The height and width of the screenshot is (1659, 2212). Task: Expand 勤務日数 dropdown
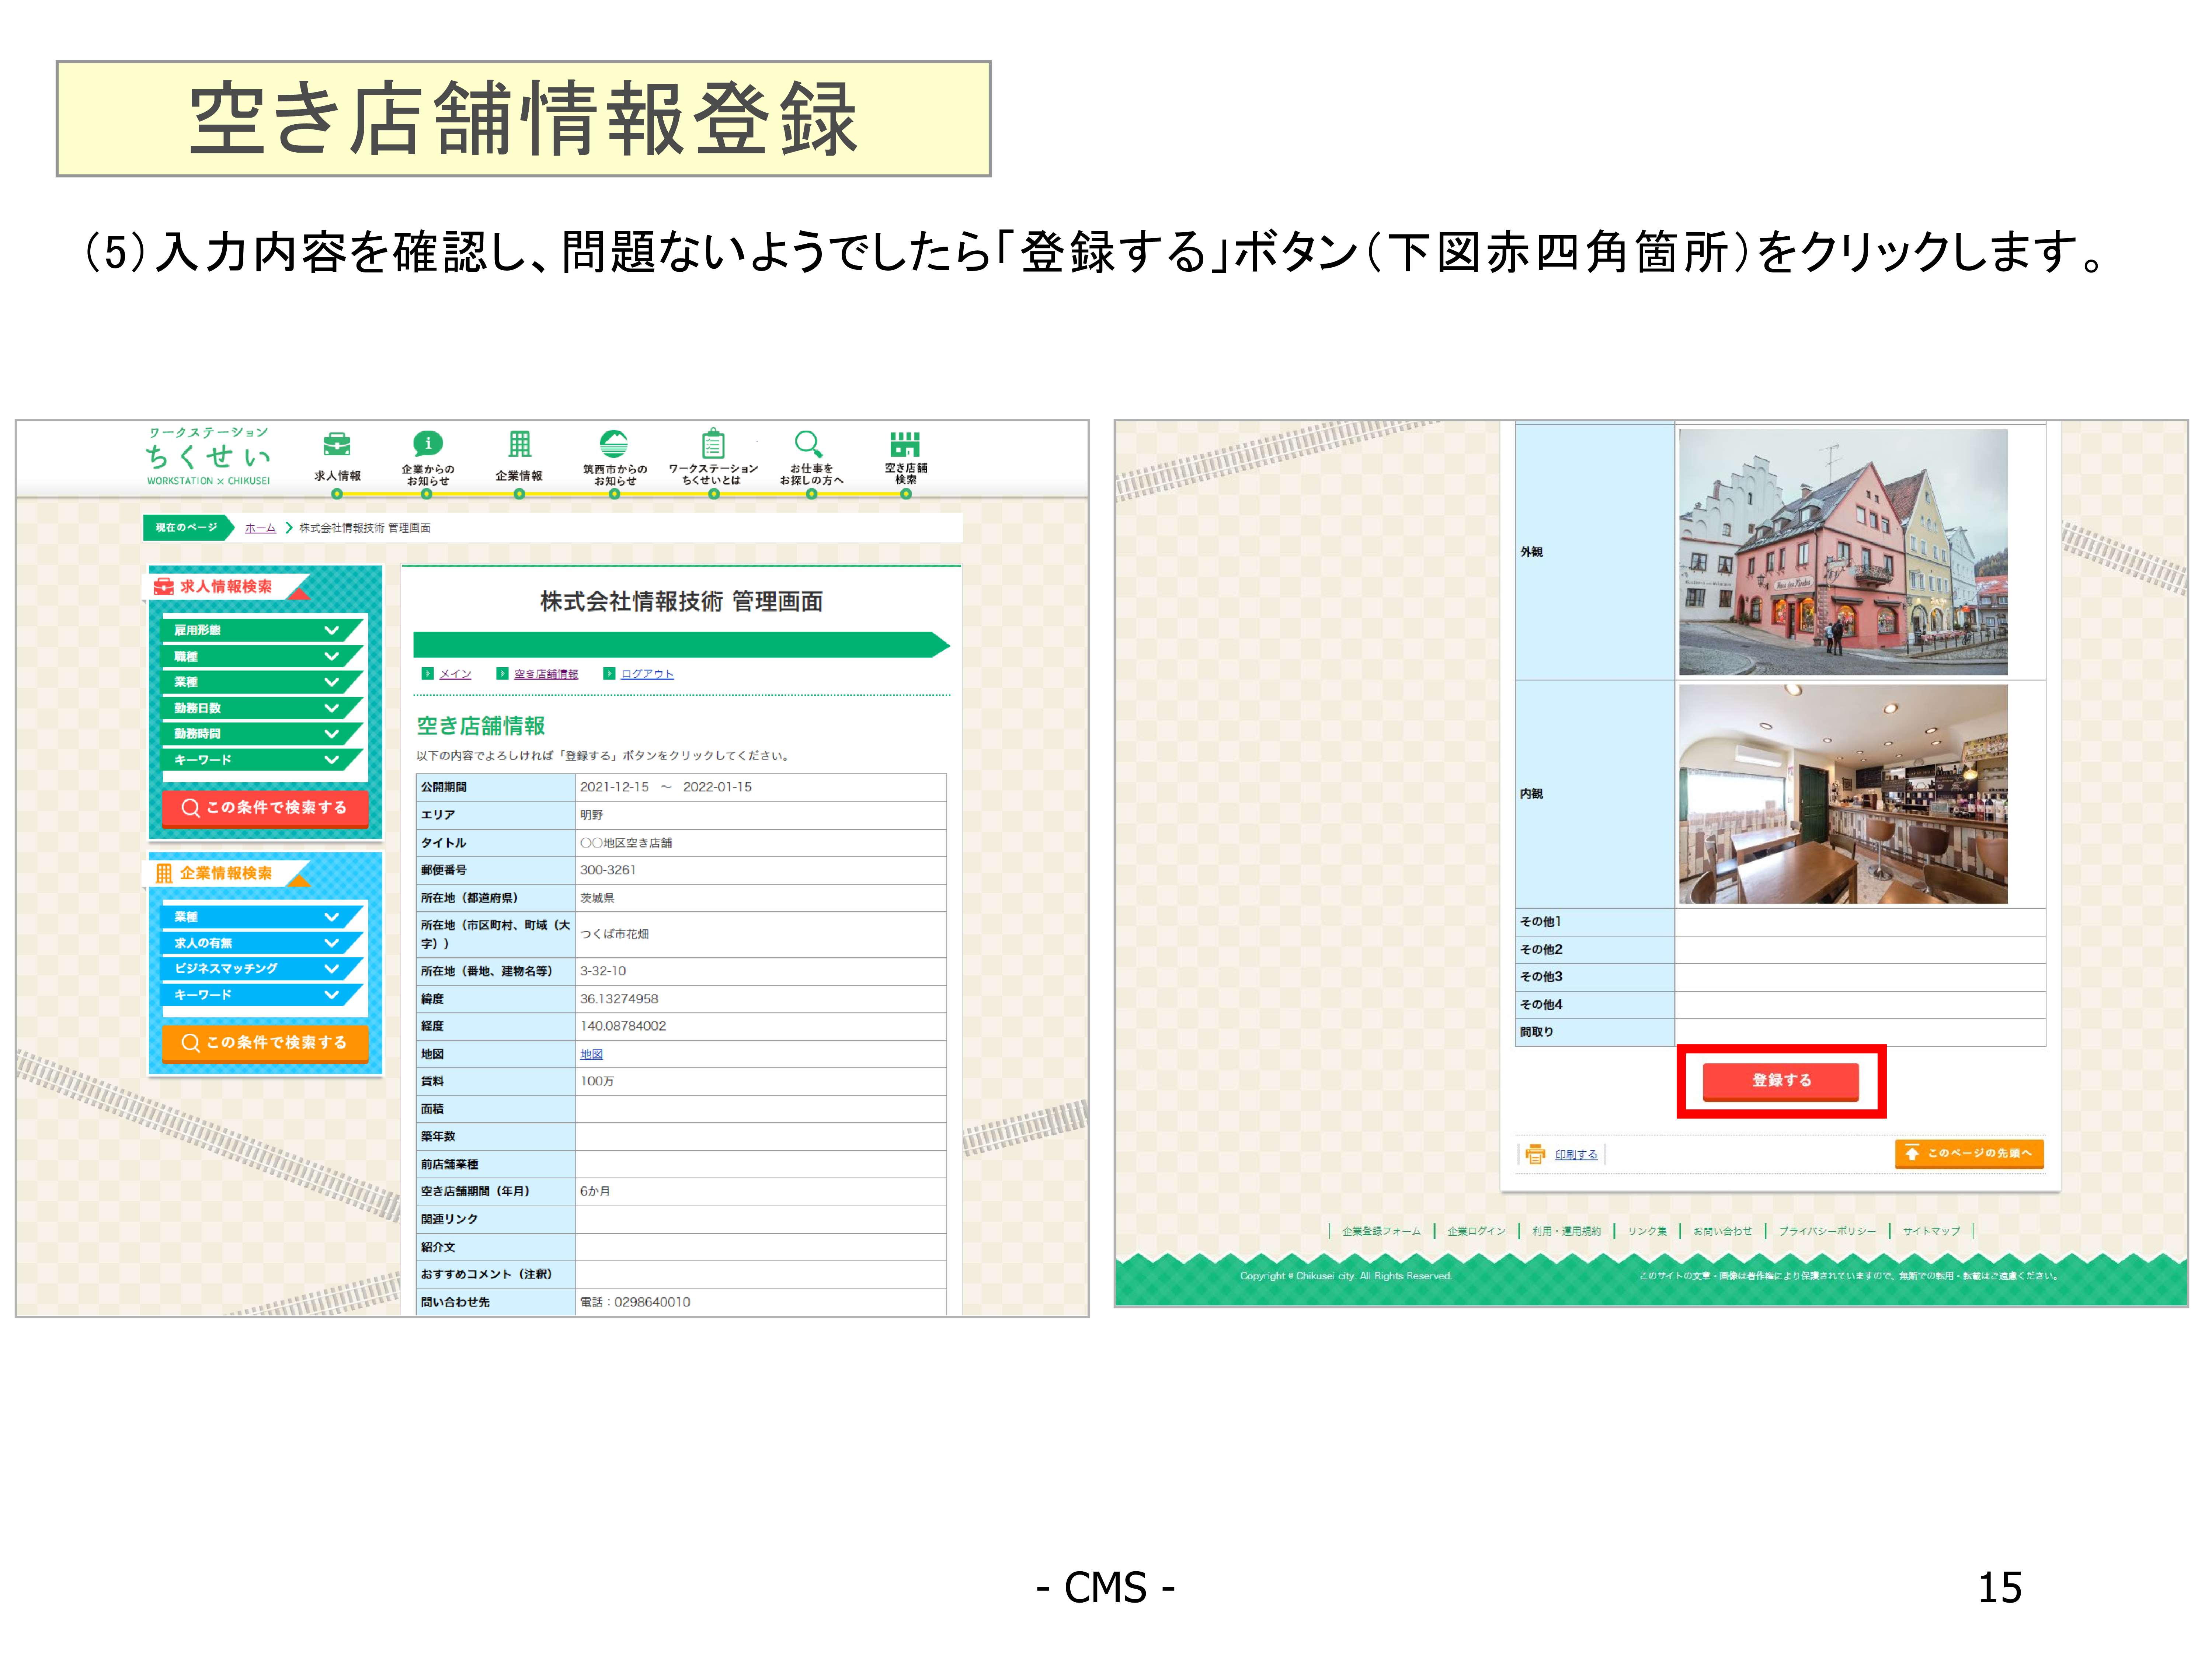[x=262, y=708]
